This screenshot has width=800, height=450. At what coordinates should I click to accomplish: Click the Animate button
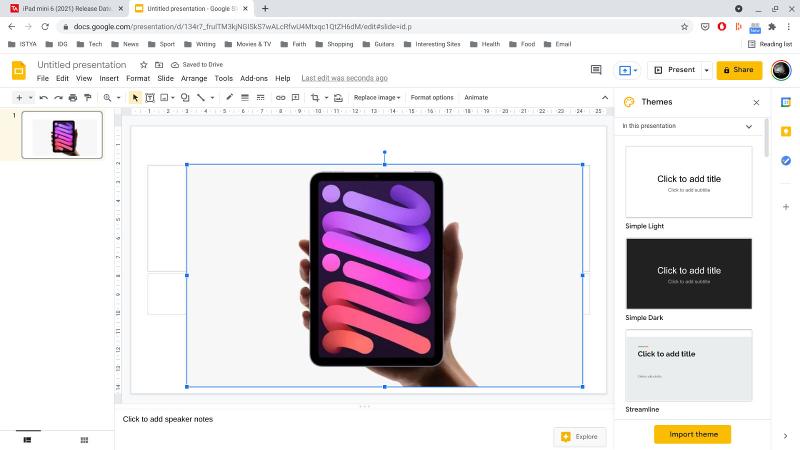(476, 97)
